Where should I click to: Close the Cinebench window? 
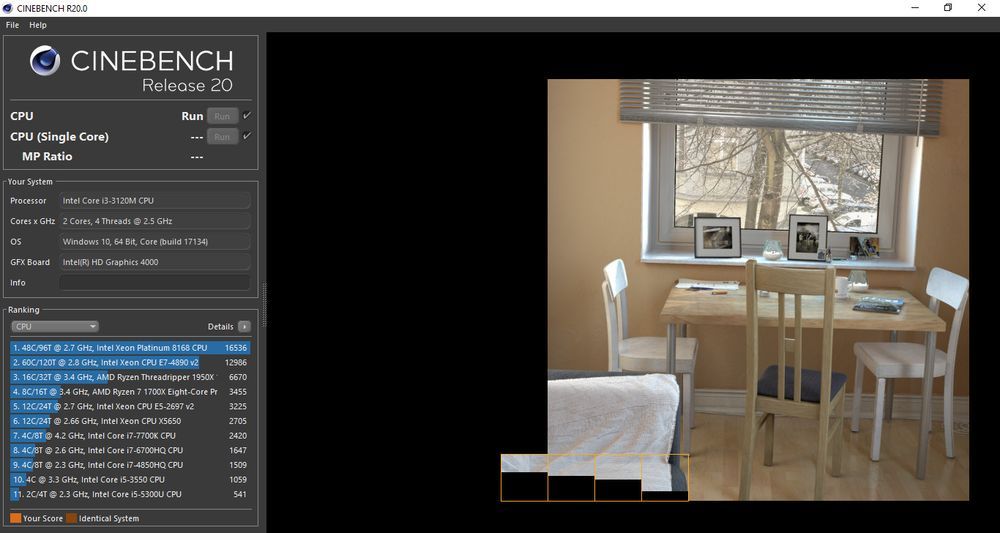[x=982, y=8]
